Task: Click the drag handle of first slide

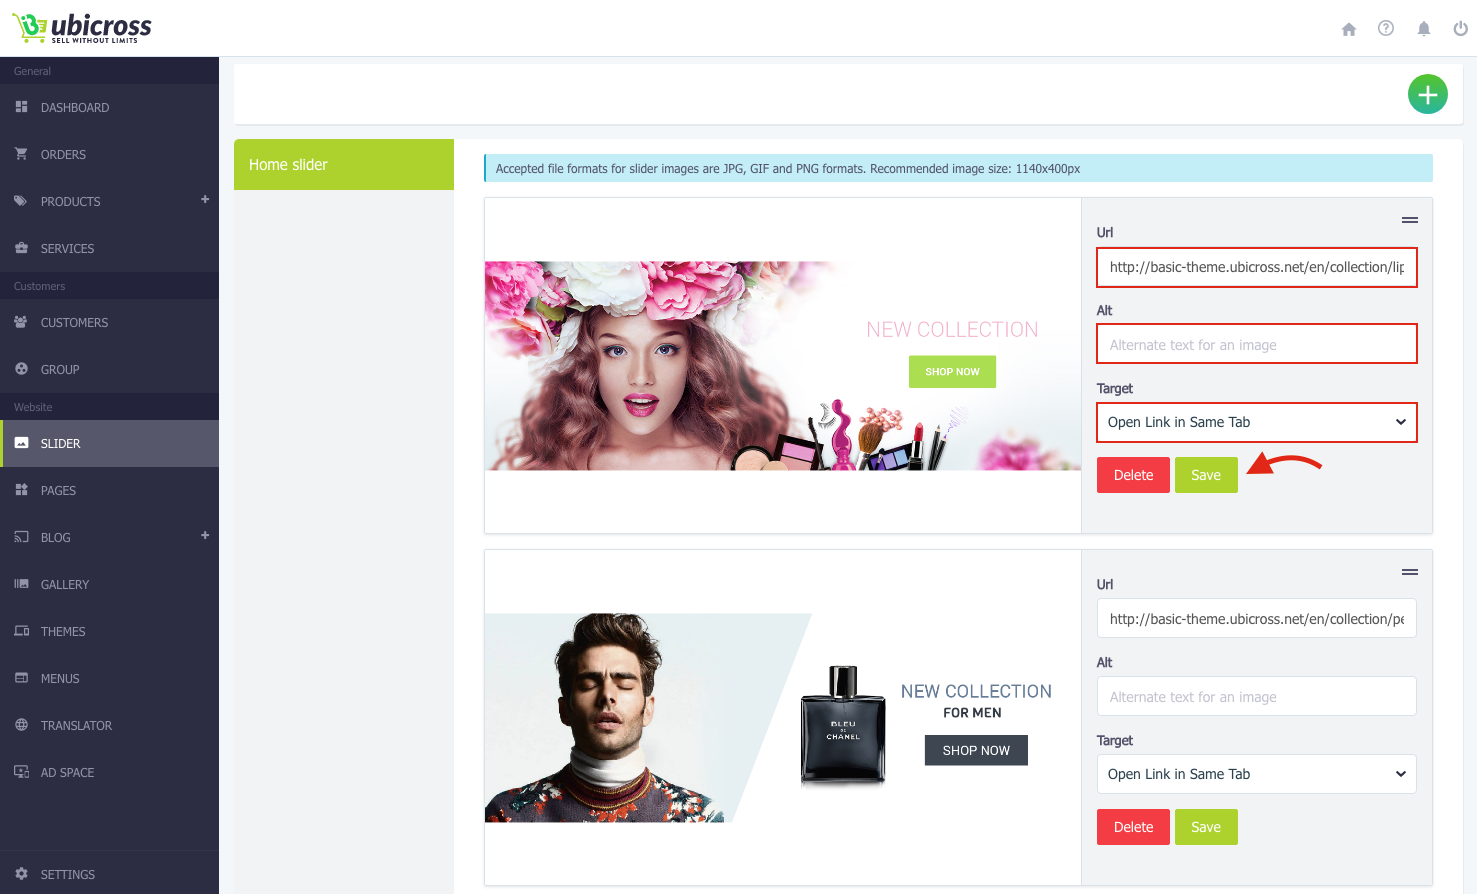Action: [1410, 220]
